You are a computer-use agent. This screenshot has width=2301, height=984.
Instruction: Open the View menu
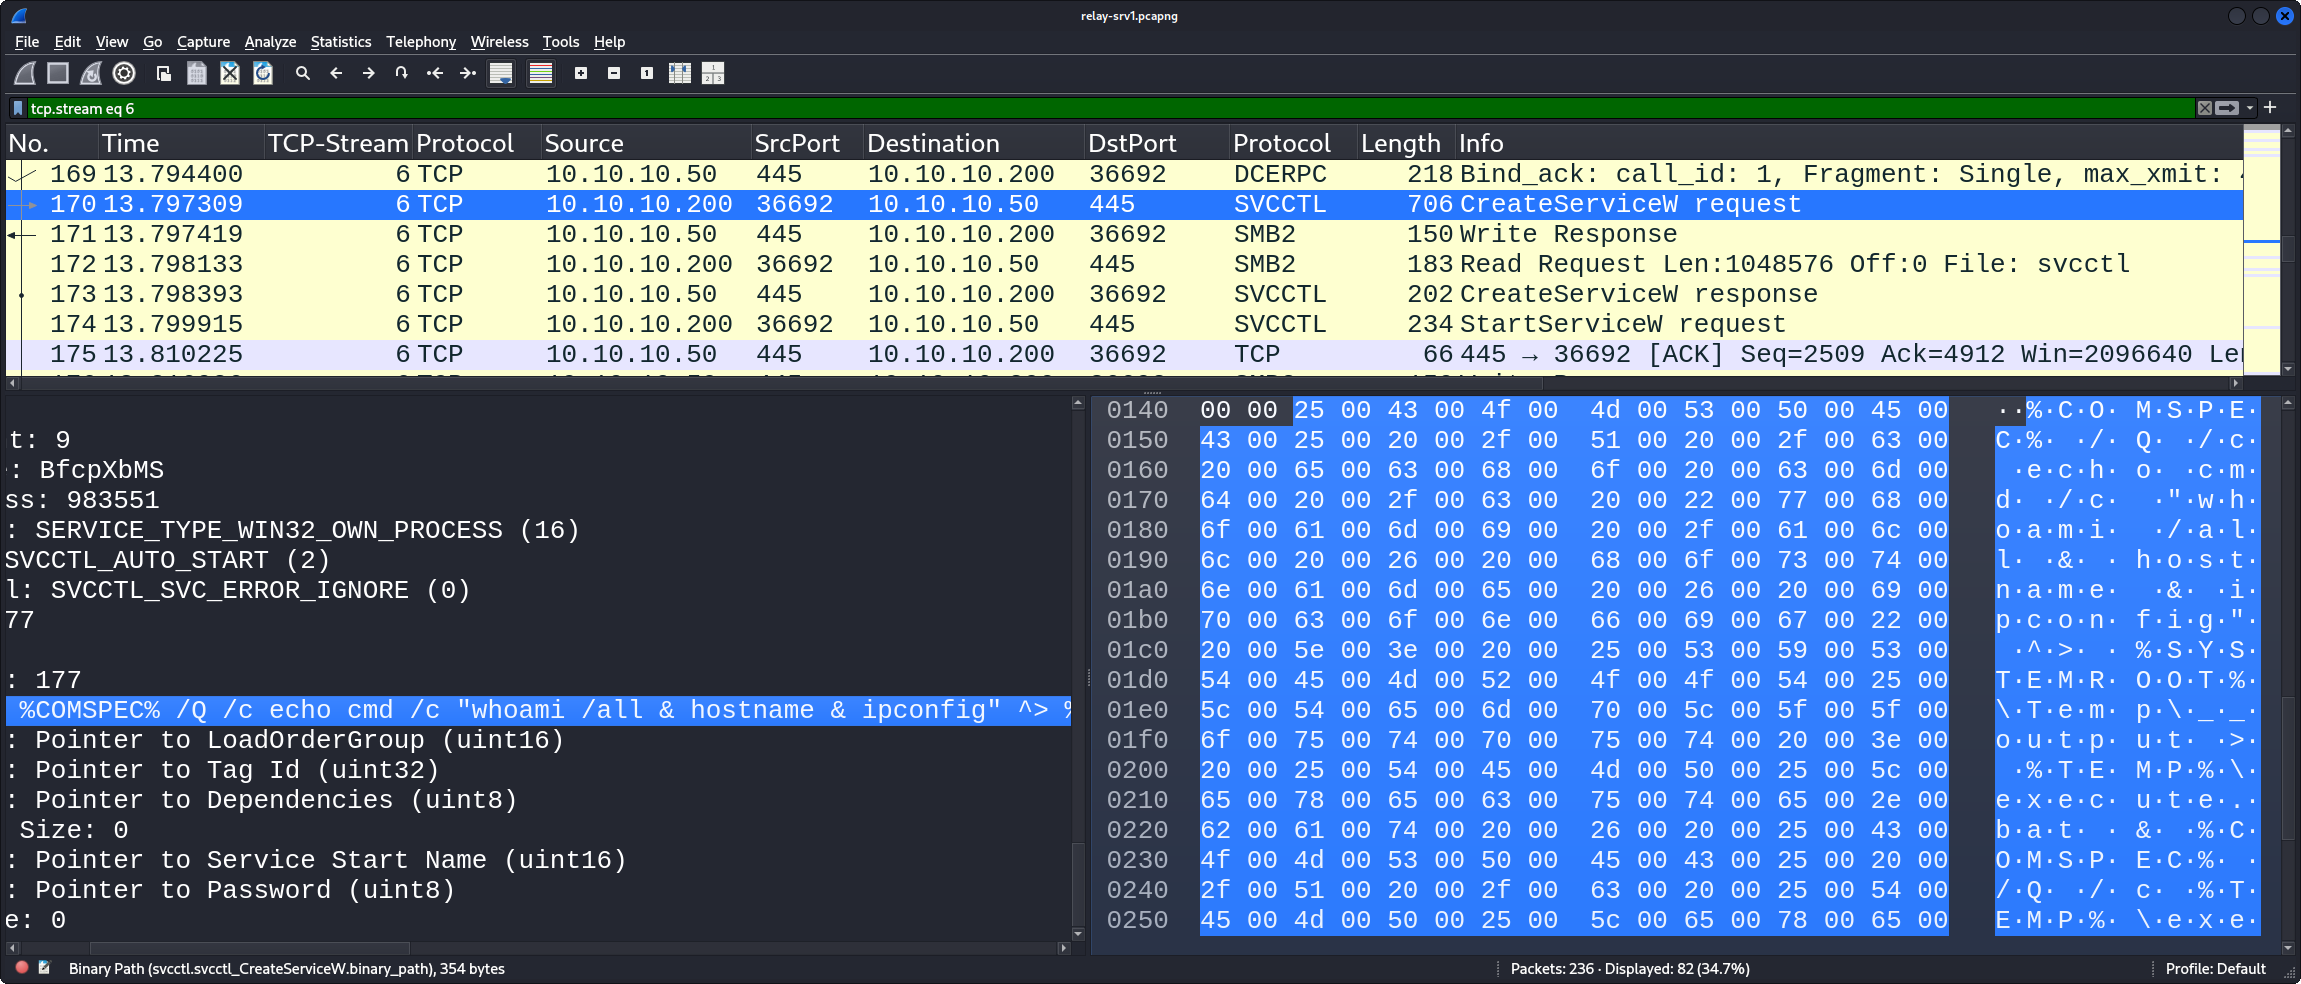pyautogui.click(x=112, y=42)
